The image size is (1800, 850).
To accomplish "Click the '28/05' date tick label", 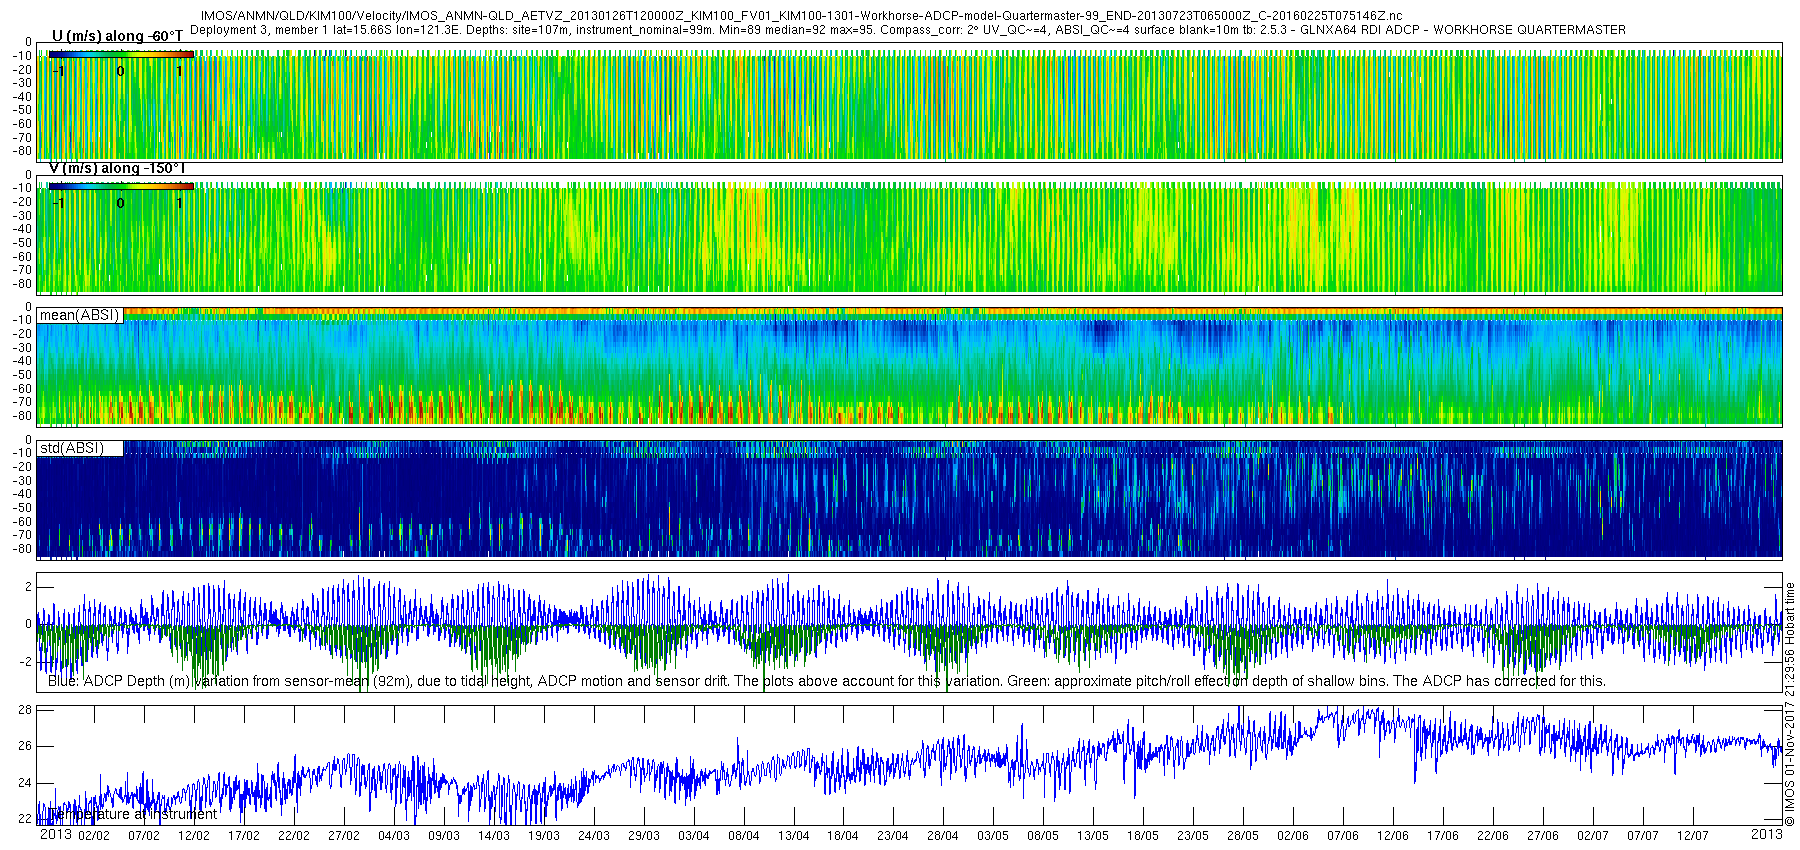I will [x=1243, y=836].
